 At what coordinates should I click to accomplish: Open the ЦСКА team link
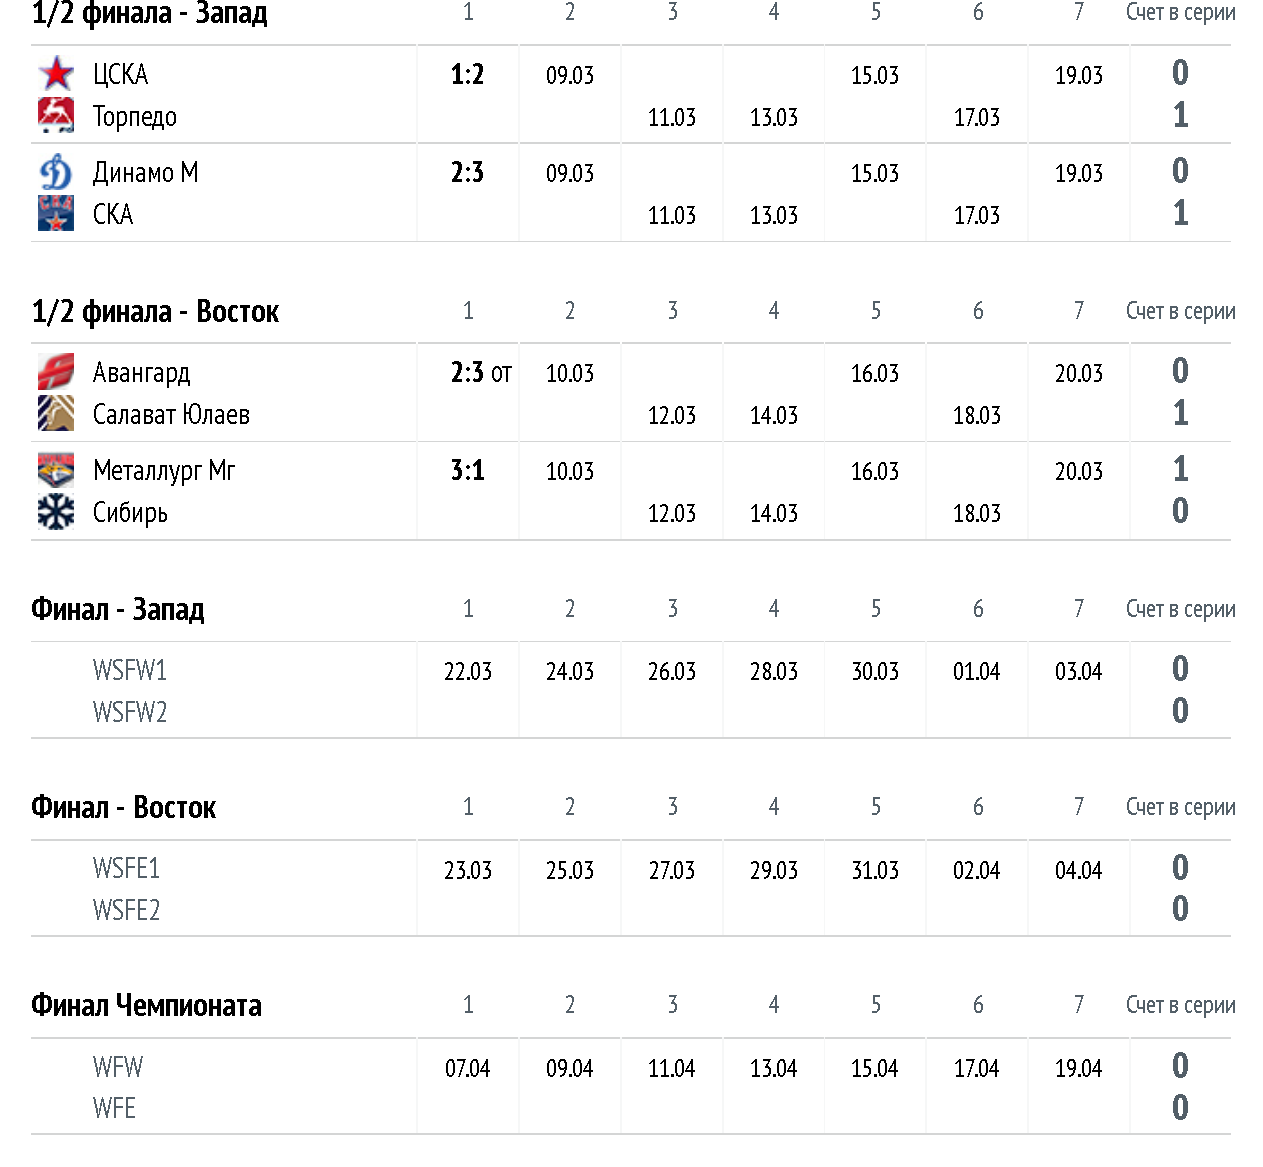coord(120,75)
